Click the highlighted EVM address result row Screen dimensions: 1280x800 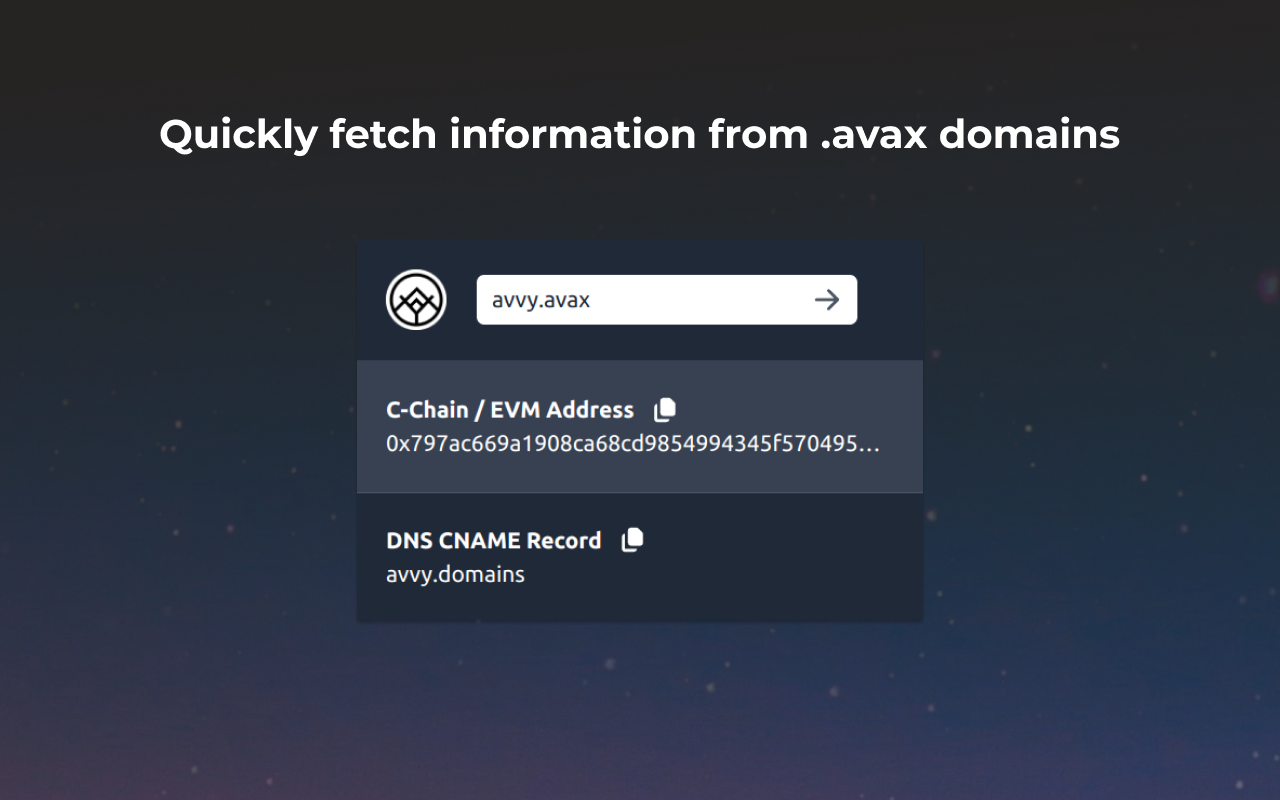640,427
